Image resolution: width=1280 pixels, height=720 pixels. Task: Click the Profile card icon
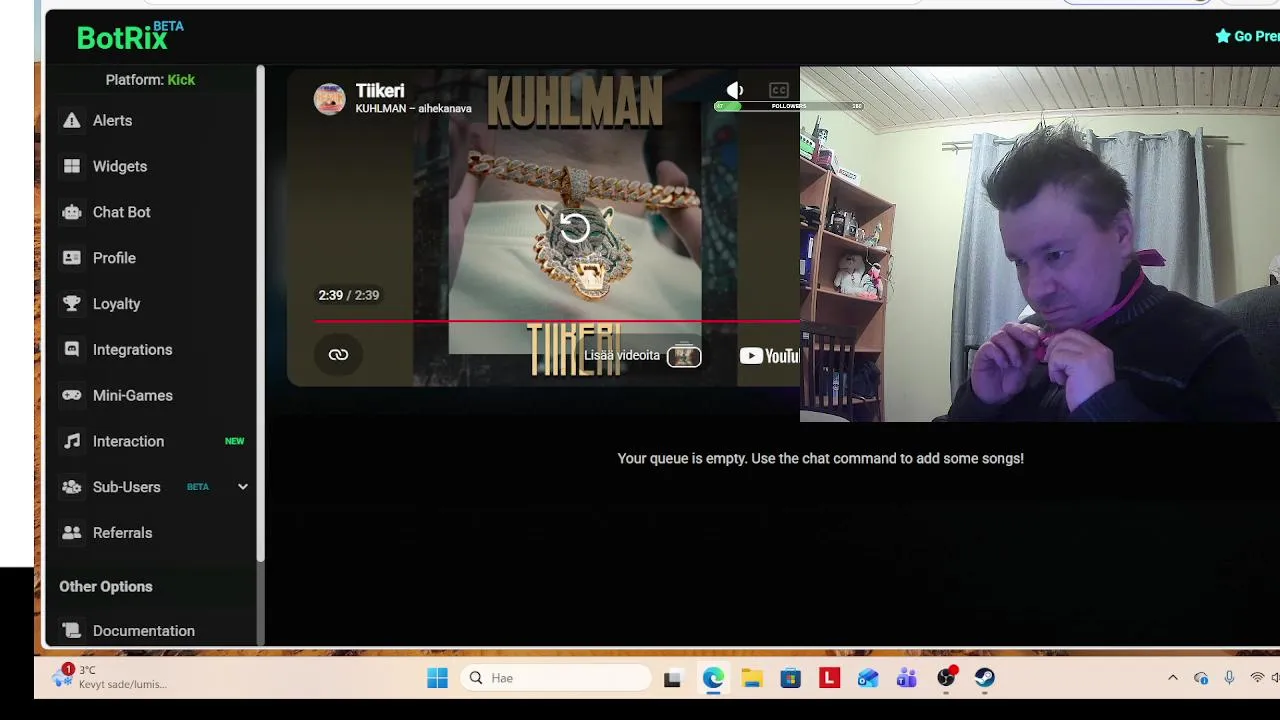point(72,258)
